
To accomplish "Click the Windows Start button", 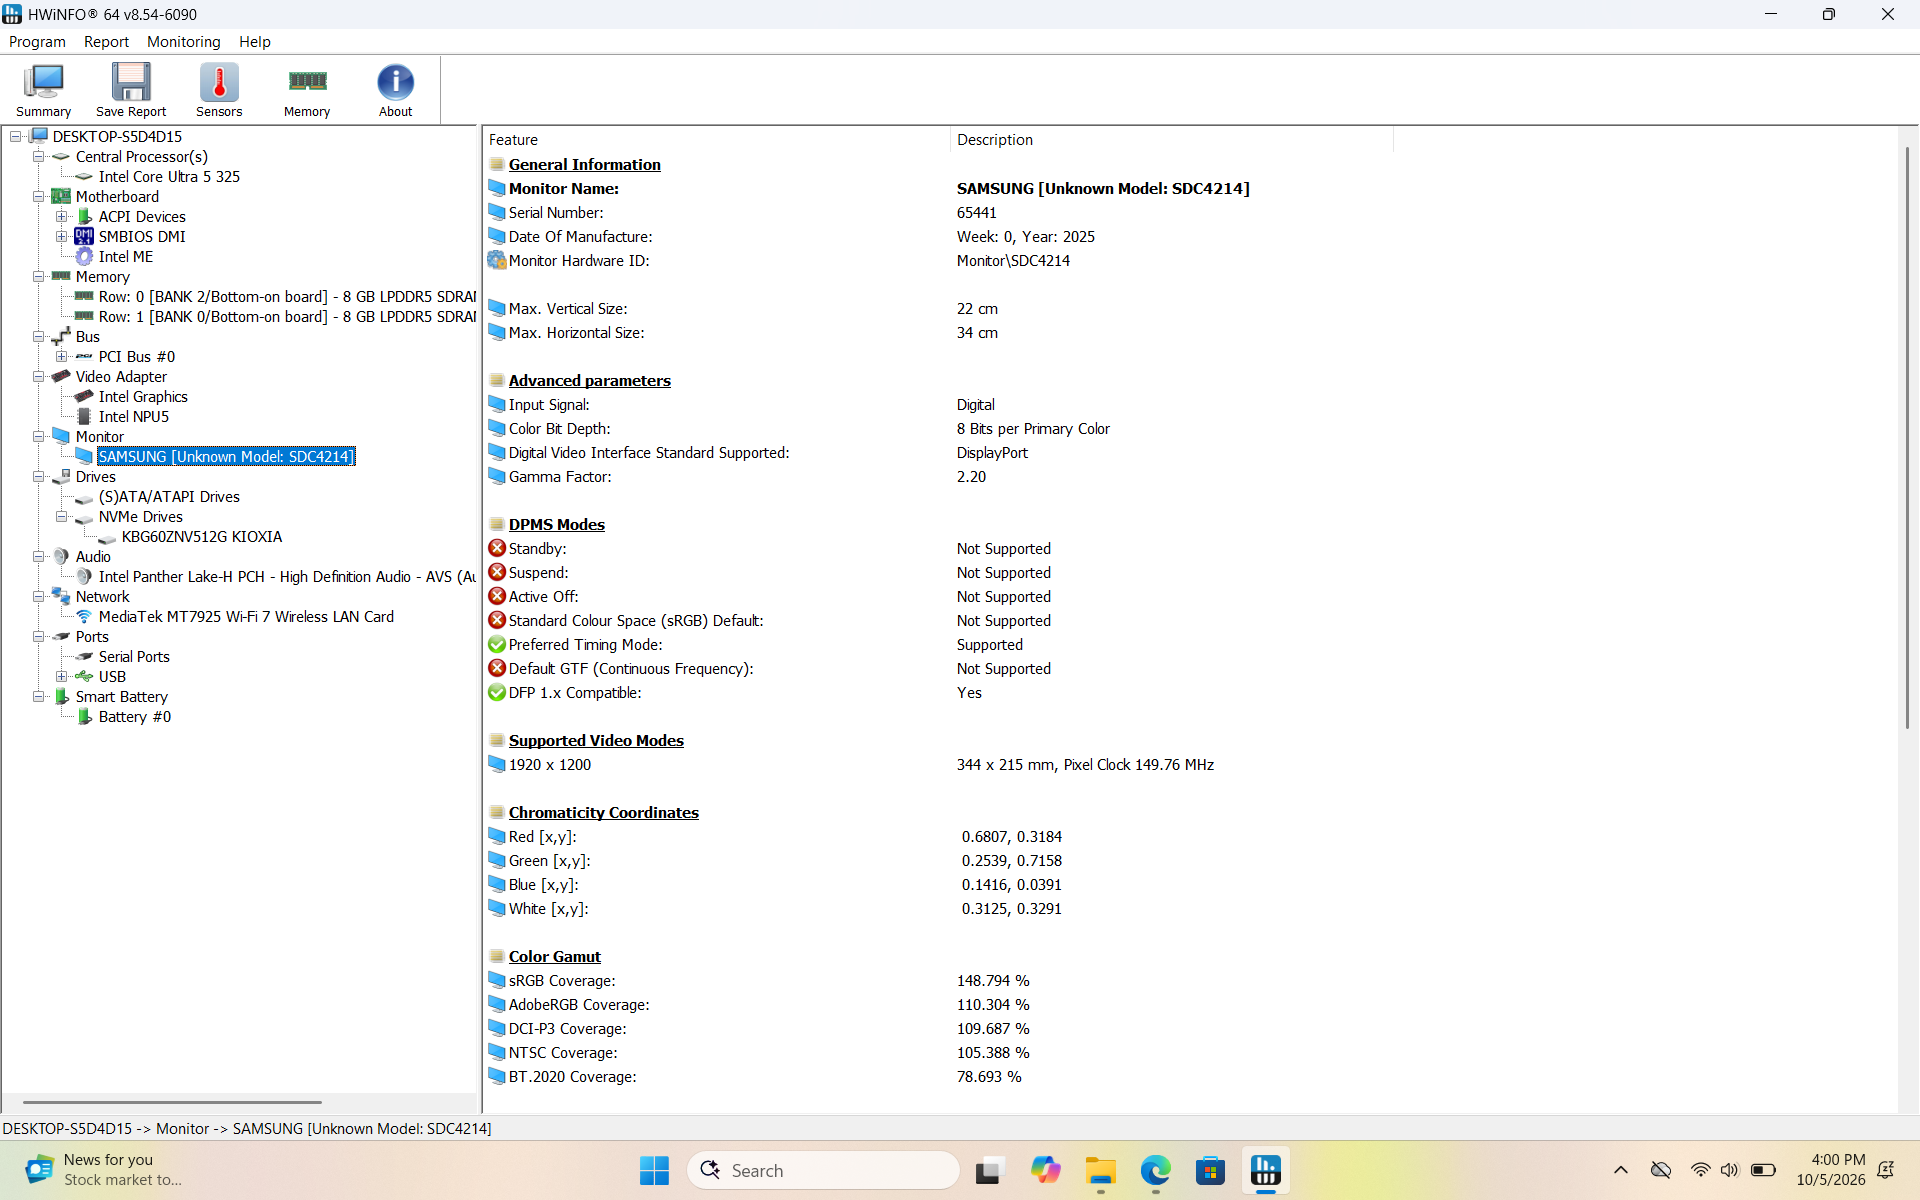I will tap(654, 1170).
